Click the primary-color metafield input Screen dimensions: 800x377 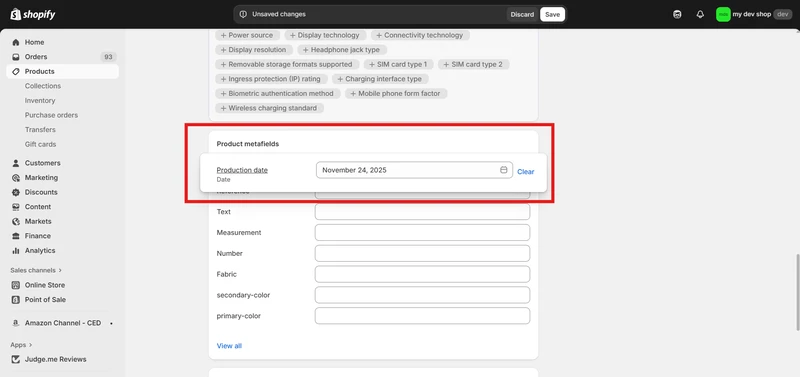pyautogui.click(x=422, y=316)
